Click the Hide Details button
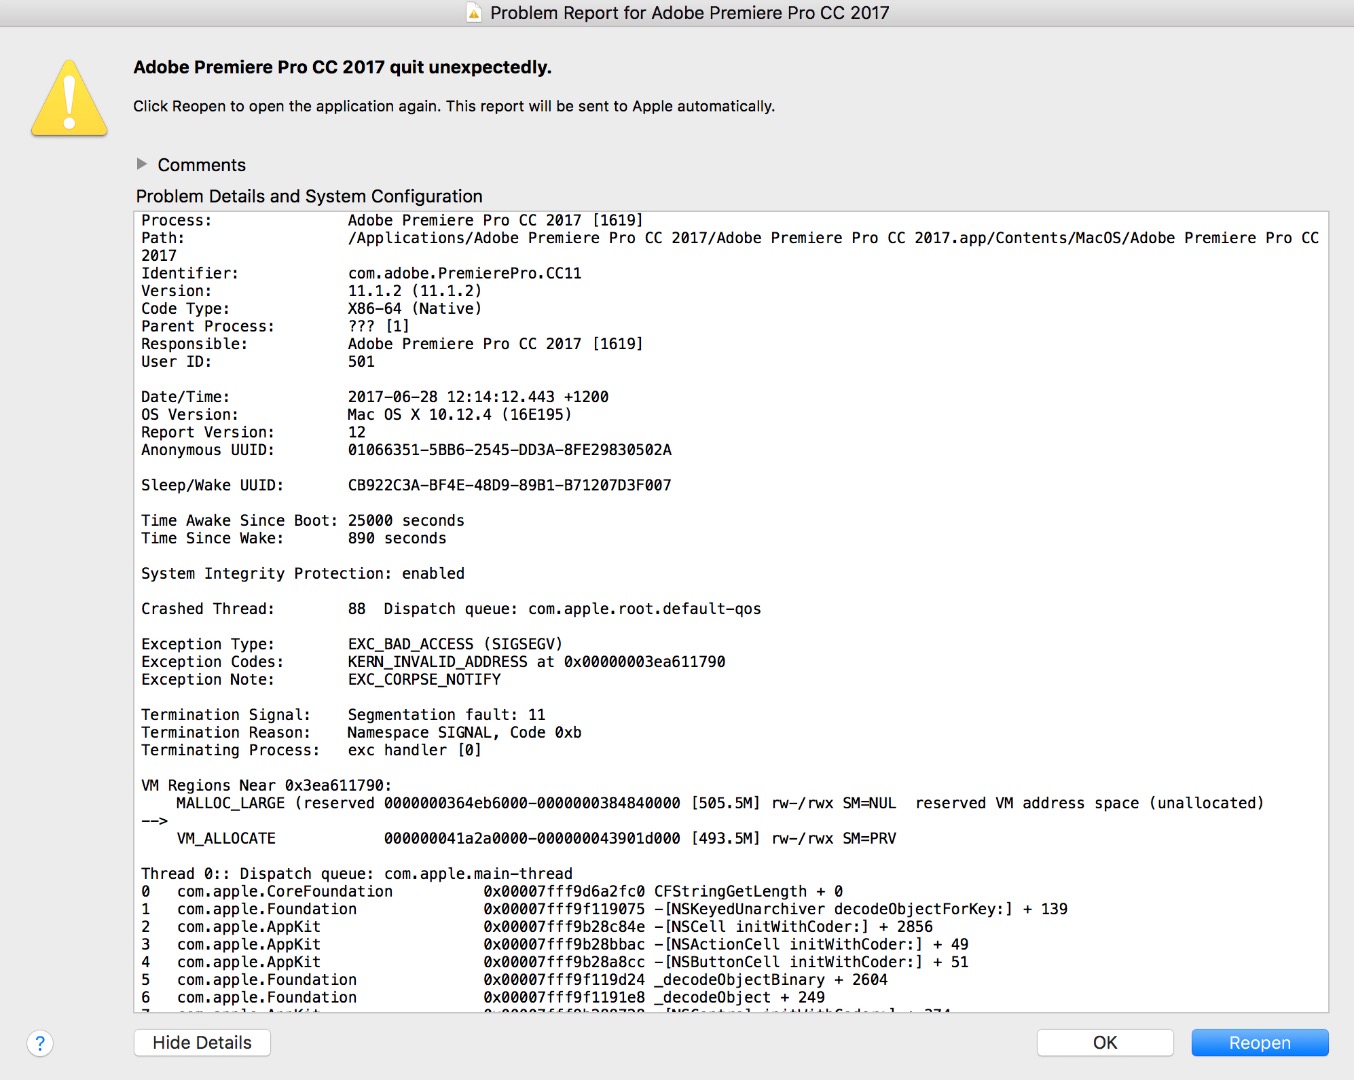The image size is (1354, 1080). point(202,1043)
